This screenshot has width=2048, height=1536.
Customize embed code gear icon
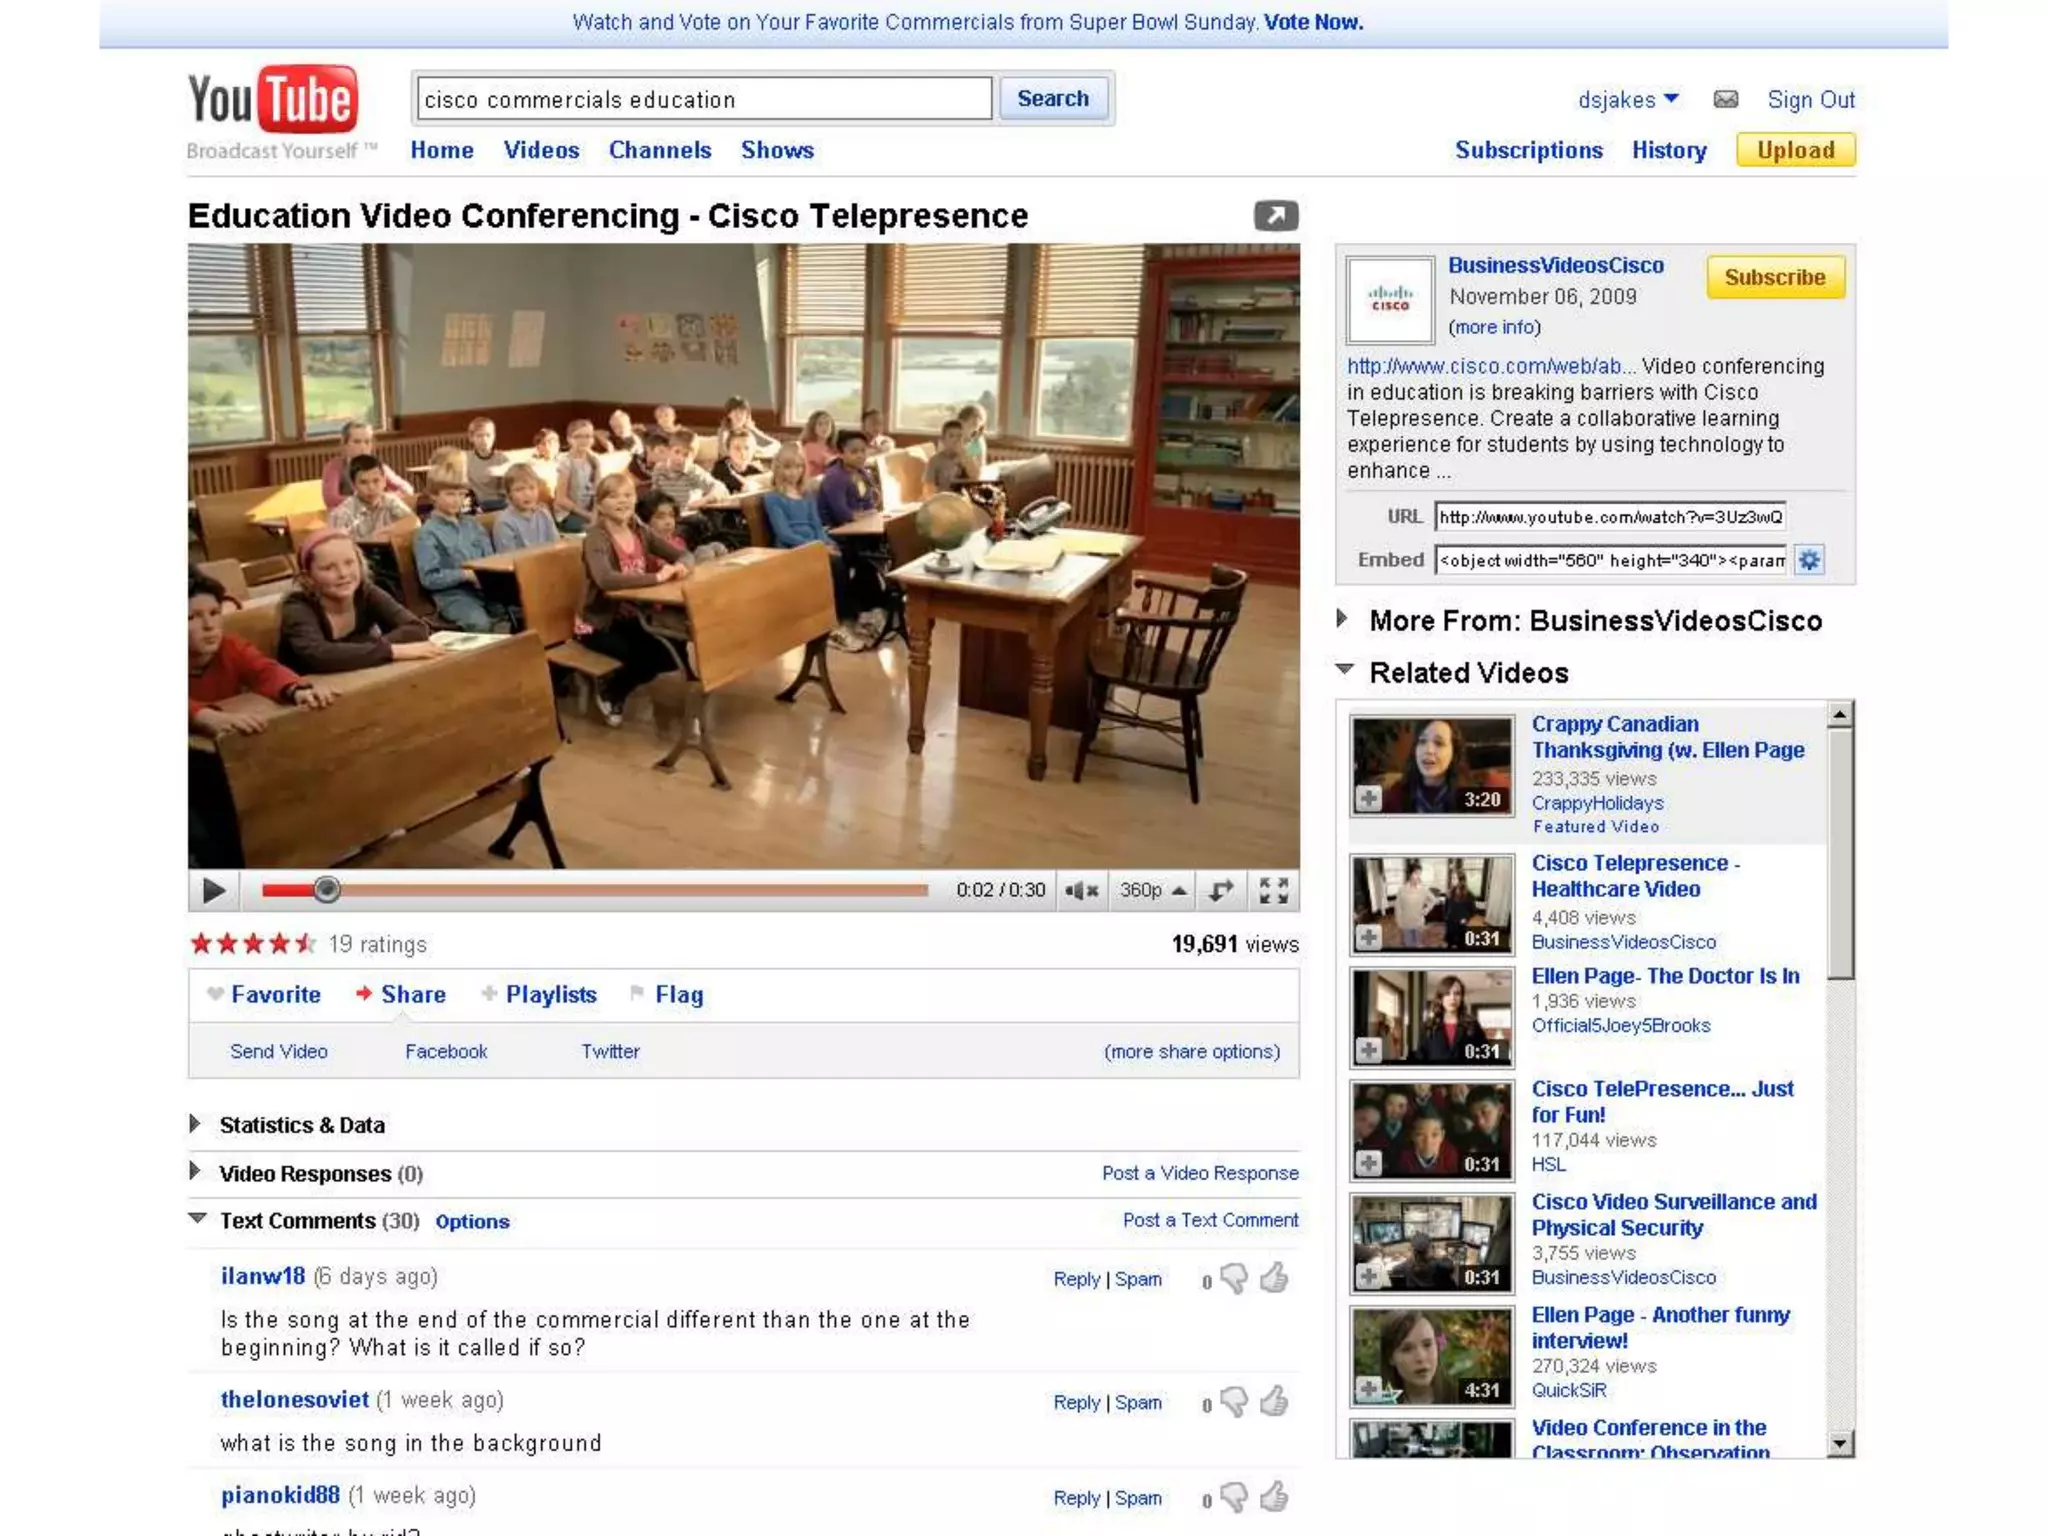pos(1809,560)
